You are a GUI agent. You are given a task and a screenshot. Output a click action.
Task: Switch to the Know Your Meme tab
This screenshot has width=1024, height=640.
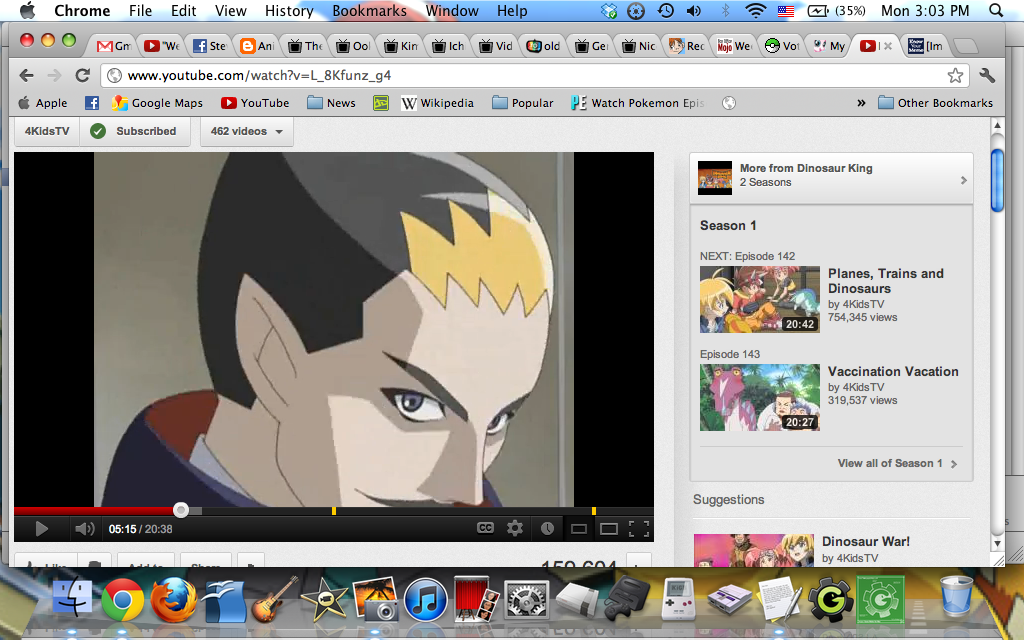click(925, 46)
